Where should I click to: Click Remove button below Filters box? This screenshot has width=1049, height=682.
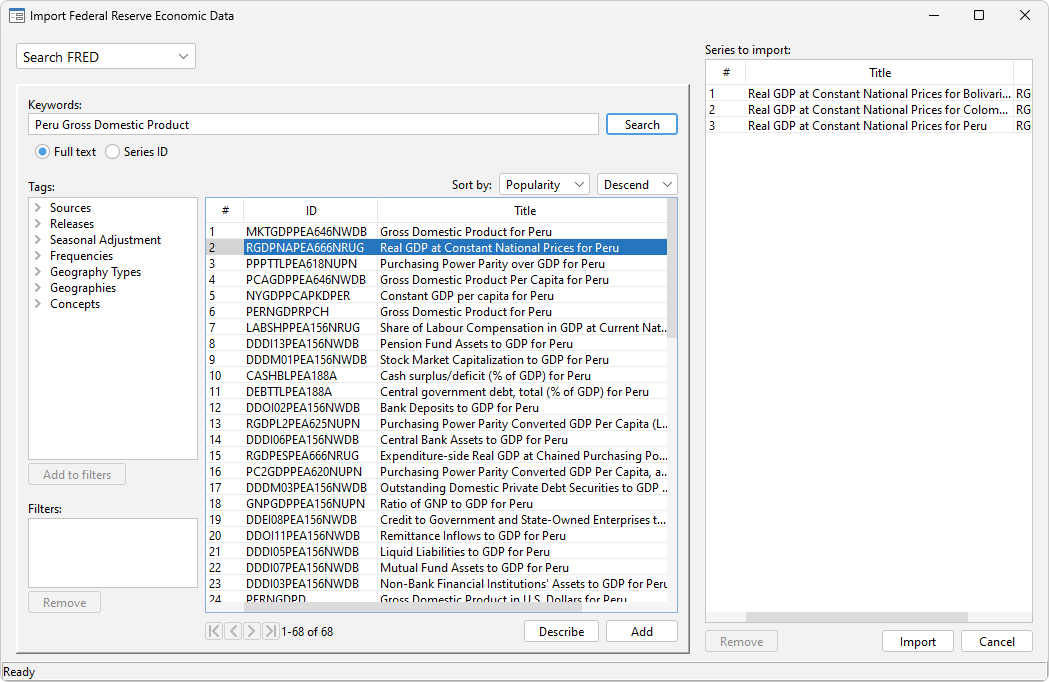(64, 602)
